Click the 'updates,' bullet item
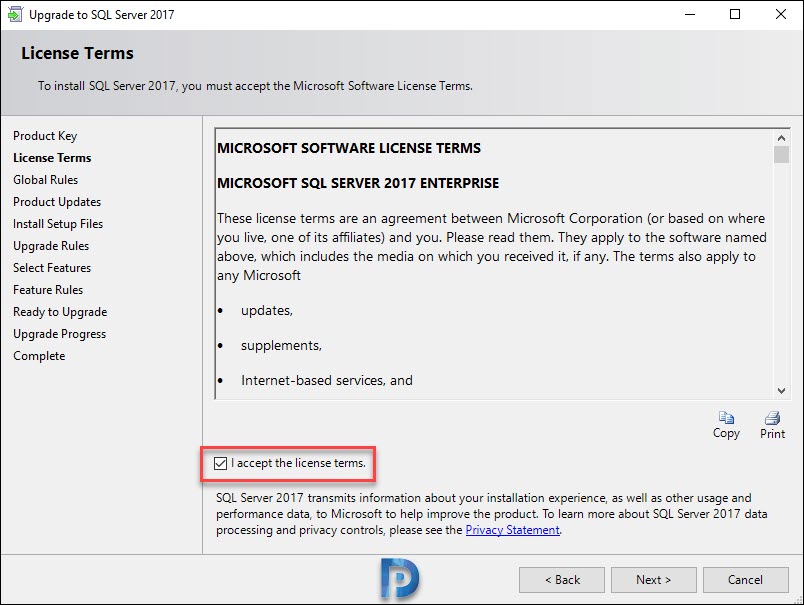This screenshot has width=804, height=605. tap(267, 311)
